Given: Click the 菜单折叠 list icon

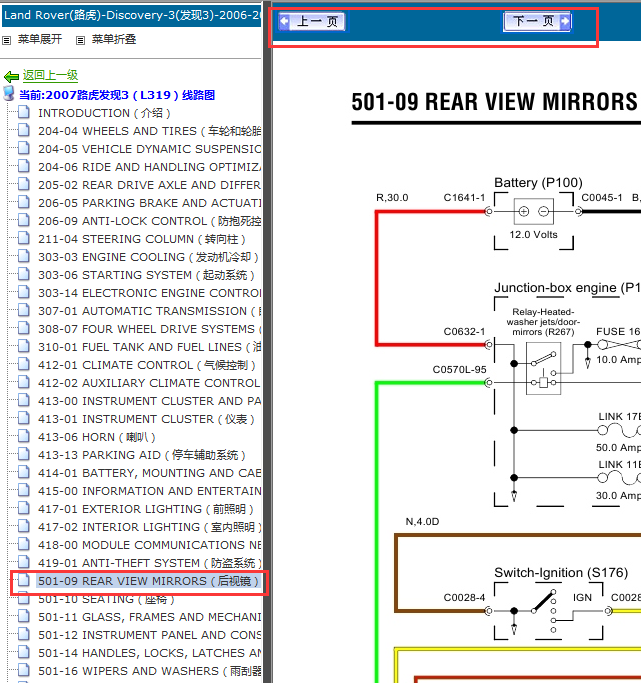Looking at the screenshot, I should tap(80, 41).
